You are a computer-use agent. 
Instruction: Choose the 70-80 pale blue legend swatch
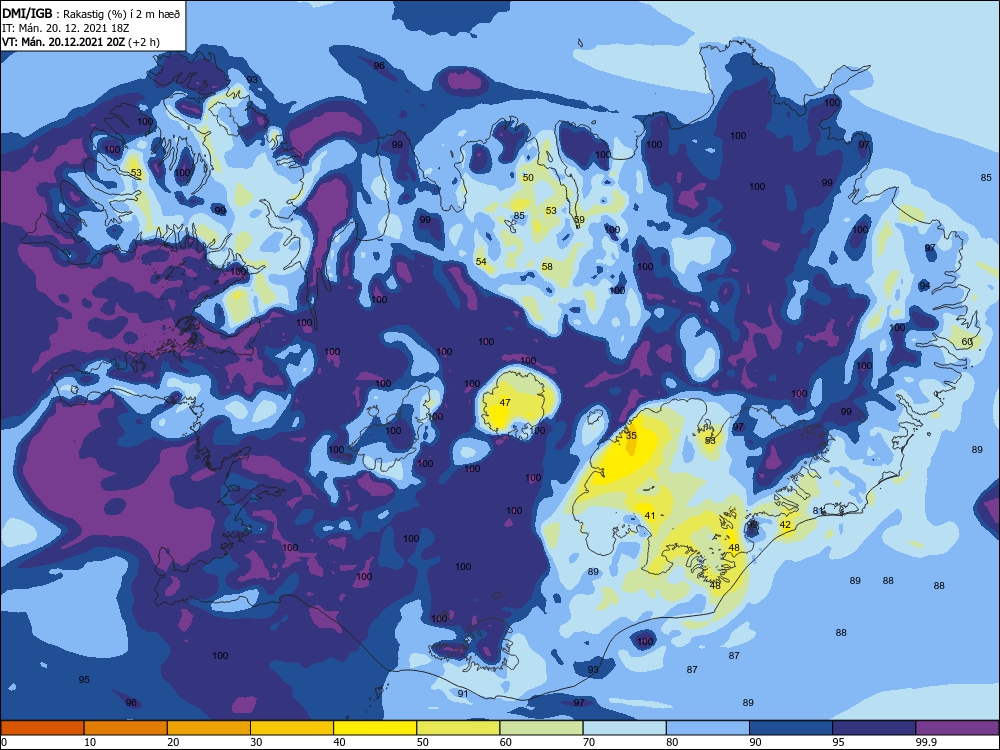624,728
